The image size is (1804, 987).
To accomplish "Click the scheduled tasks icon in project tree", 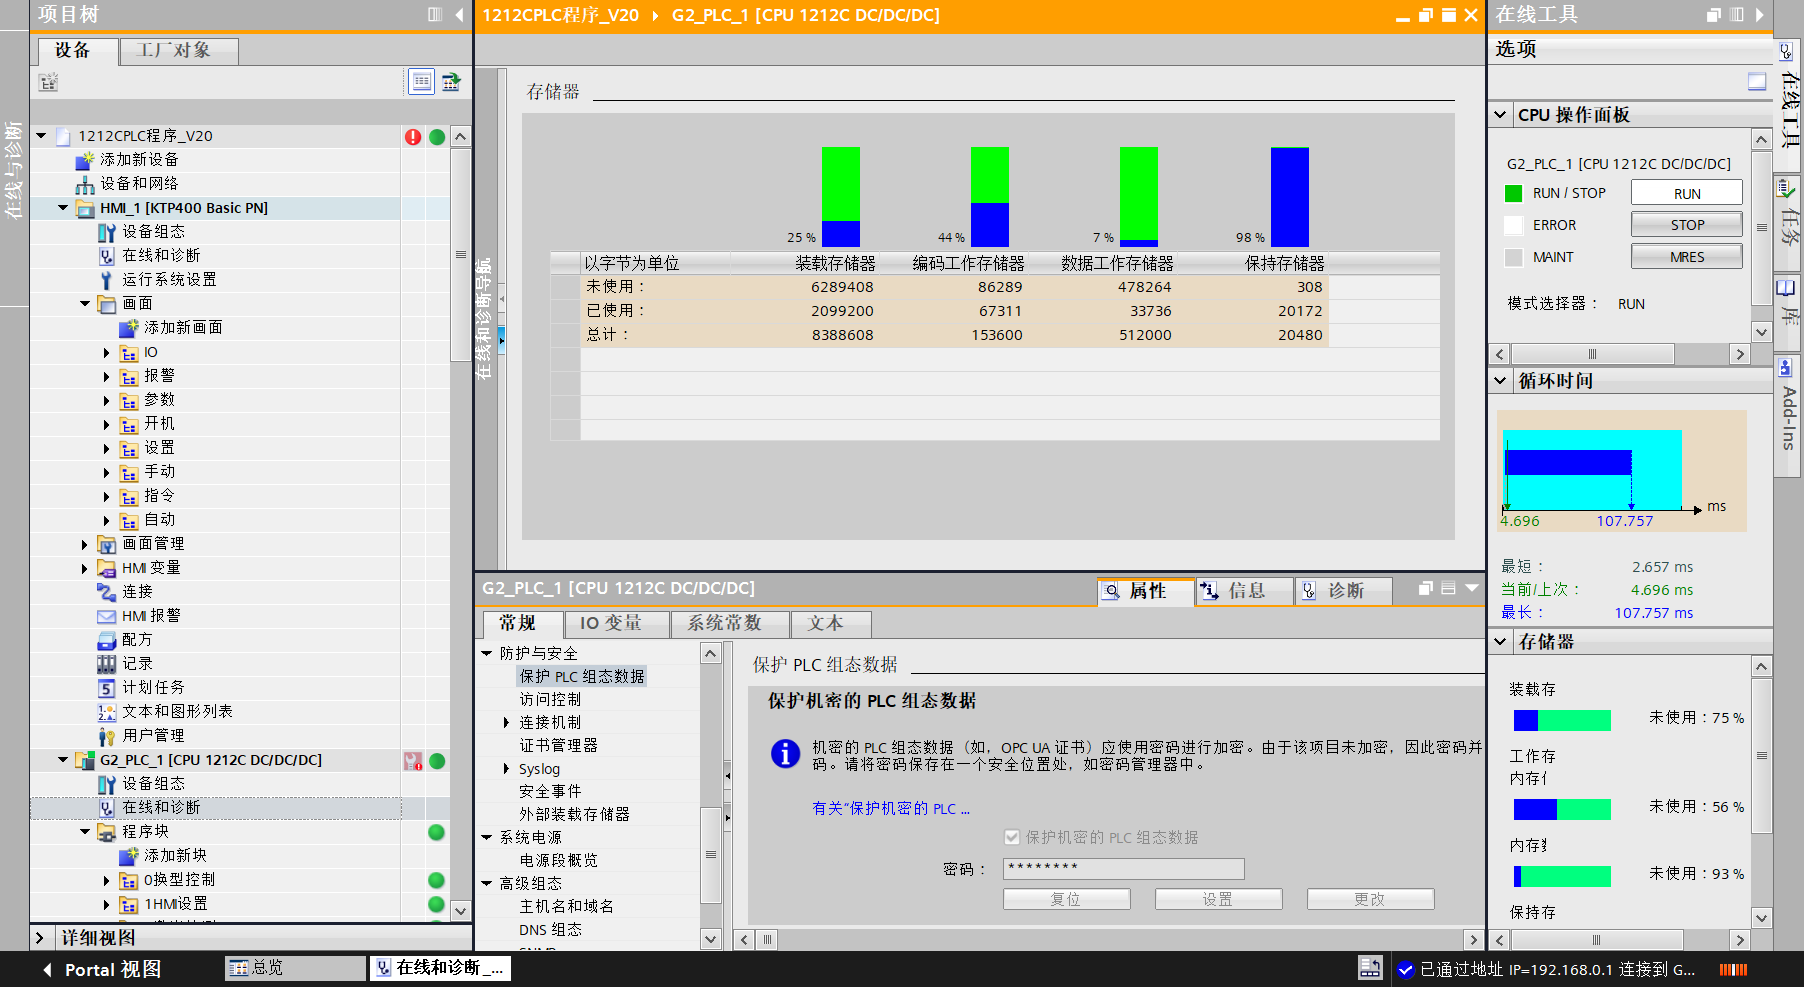I will click(x=107, y=688).
